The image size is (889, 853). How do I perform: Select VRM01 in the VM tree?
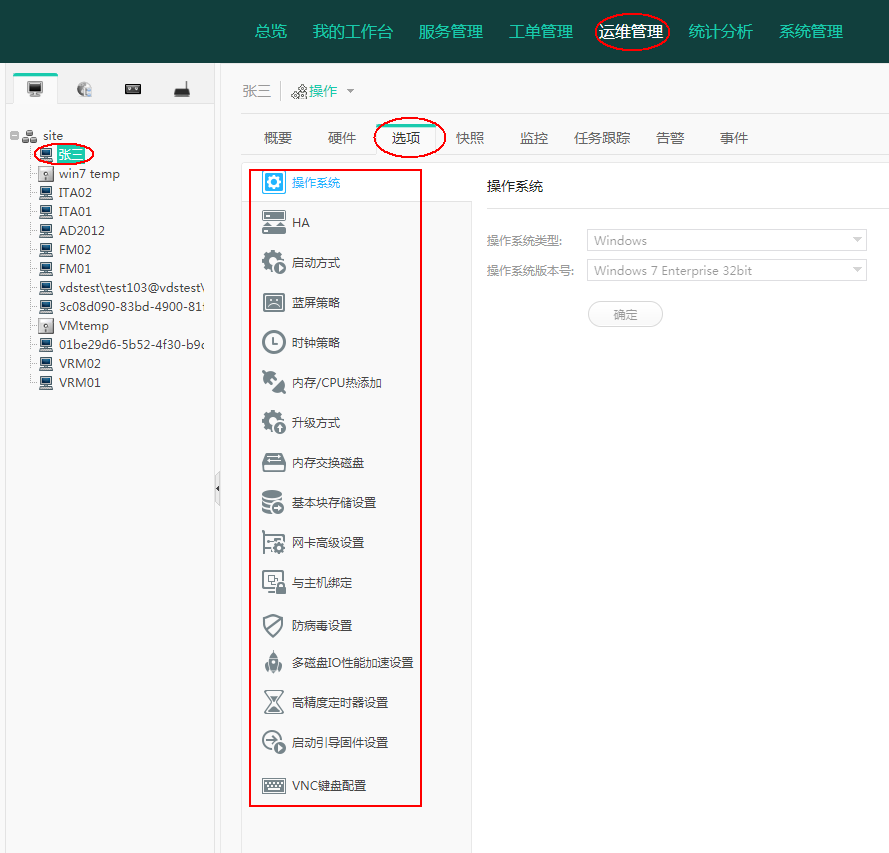click(80, 383)
